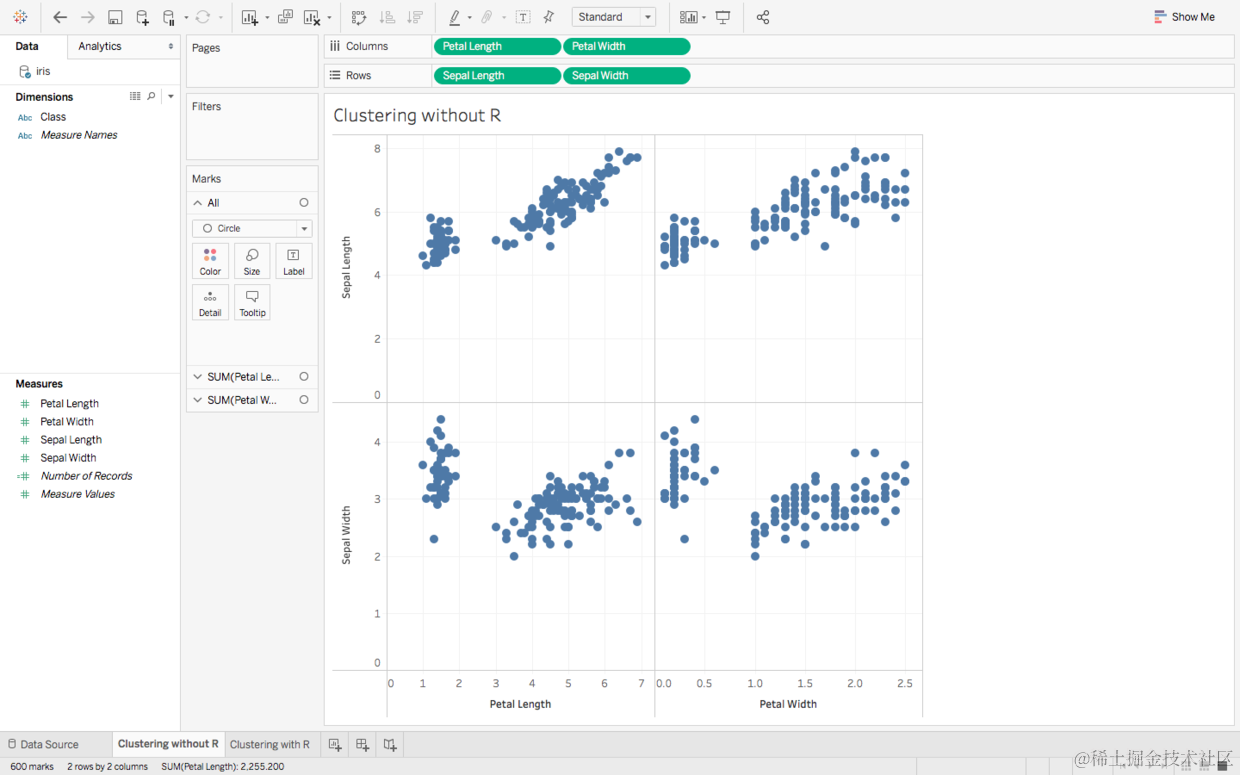Select the Measure Names dimension field
Screen dimensions: 1240x775
coord(79,135)
